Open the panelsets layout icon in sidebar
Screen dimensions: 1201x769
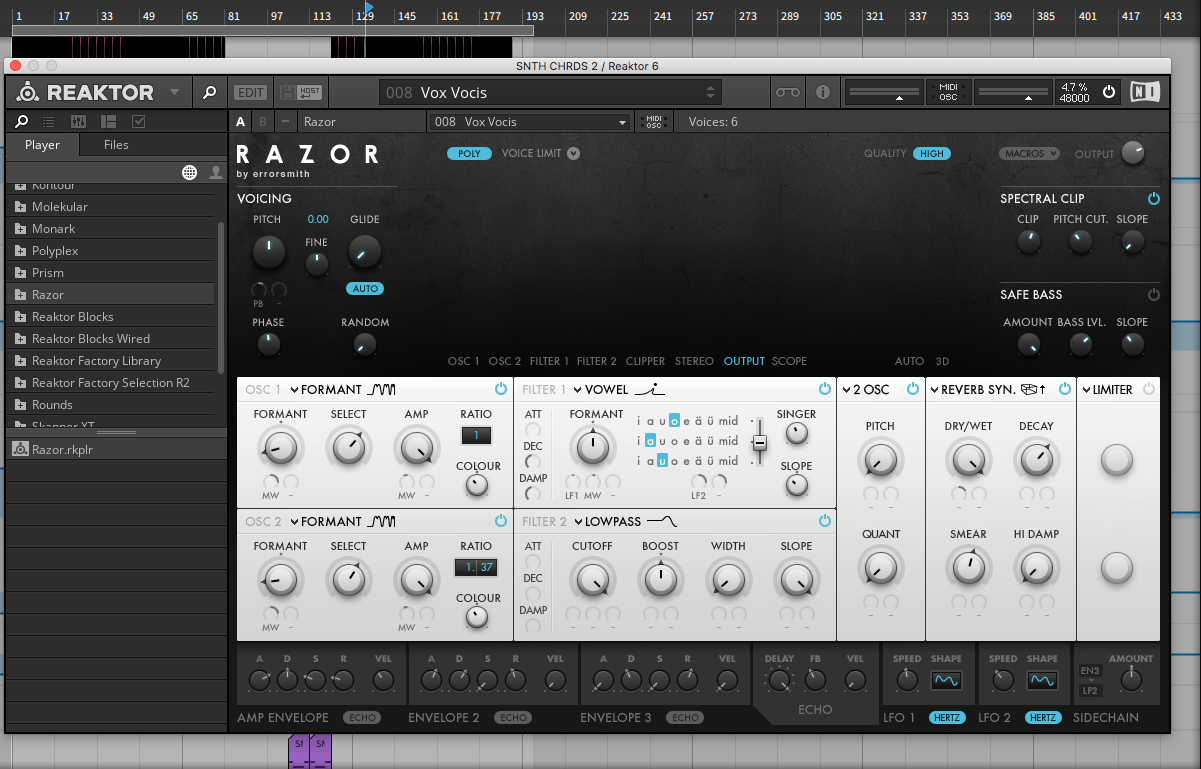(108, 121)
